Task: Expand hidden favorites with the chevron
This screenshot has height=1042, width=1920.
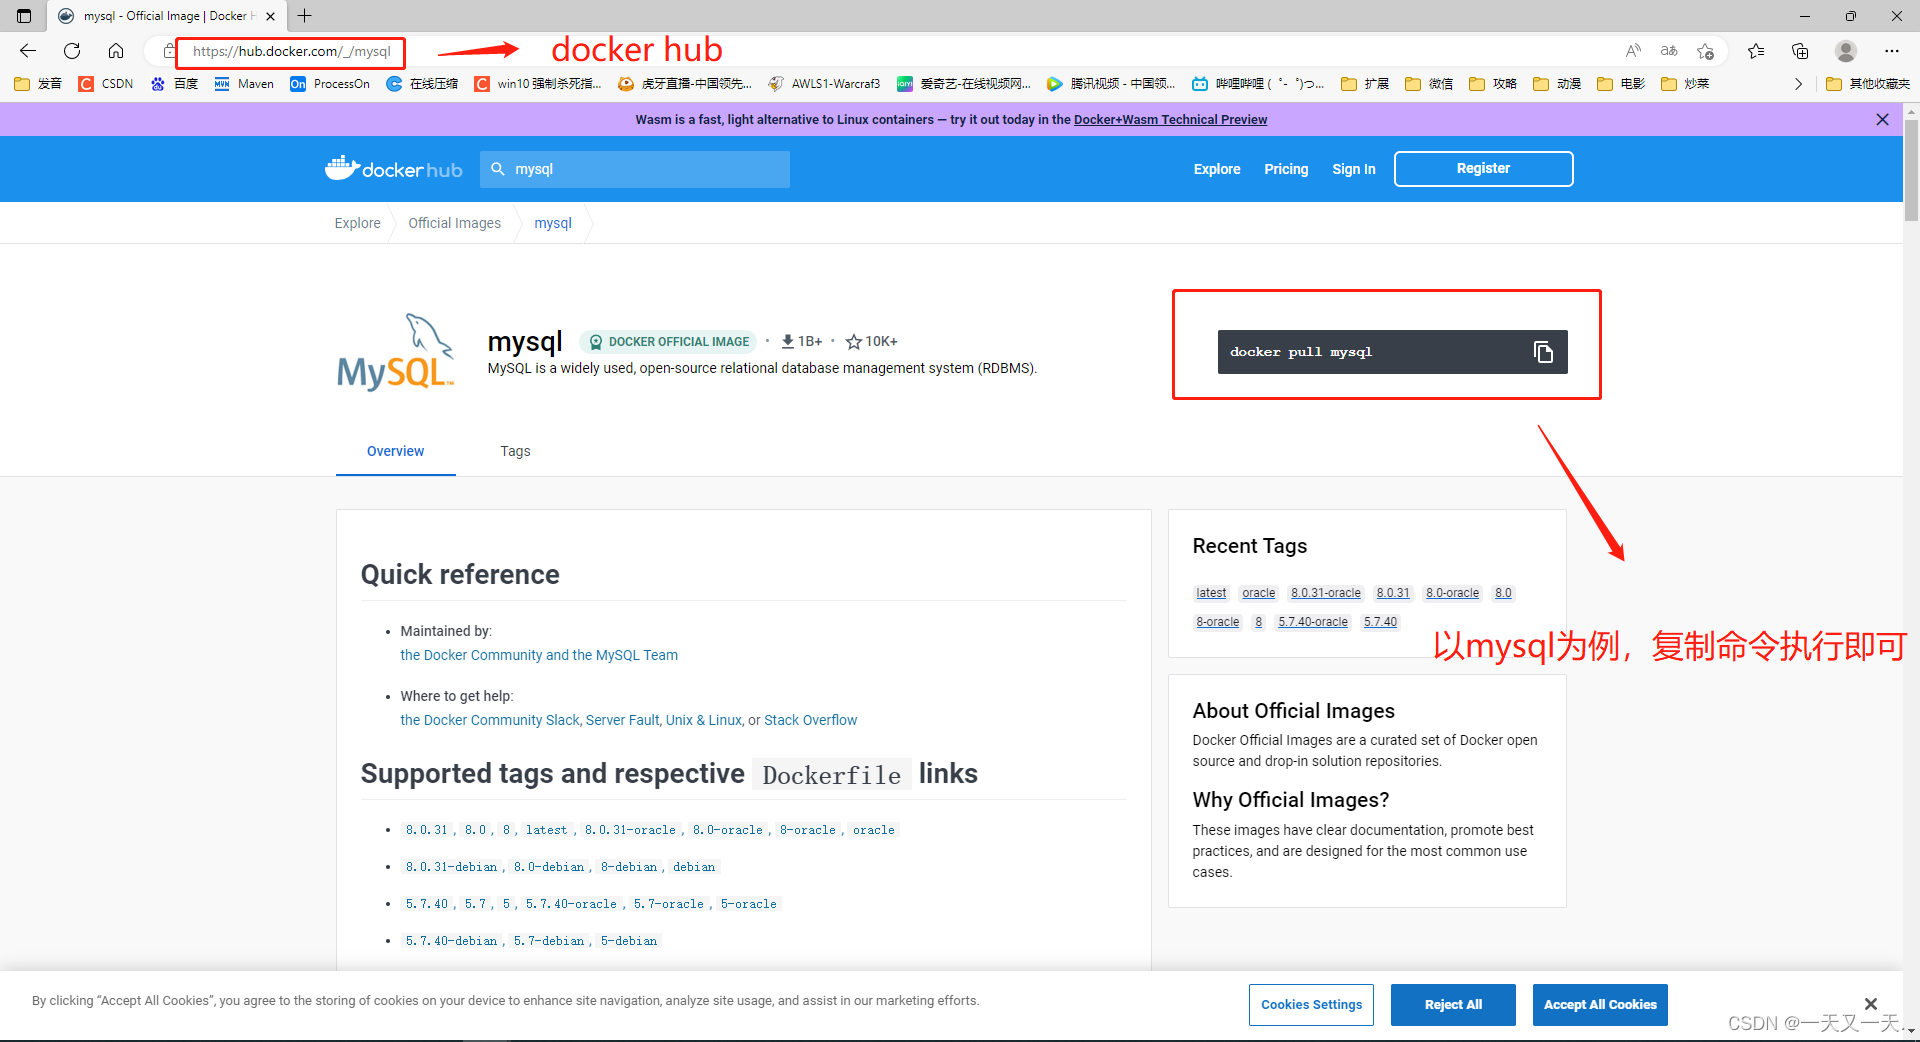Action: click(x=1798, y=84)
